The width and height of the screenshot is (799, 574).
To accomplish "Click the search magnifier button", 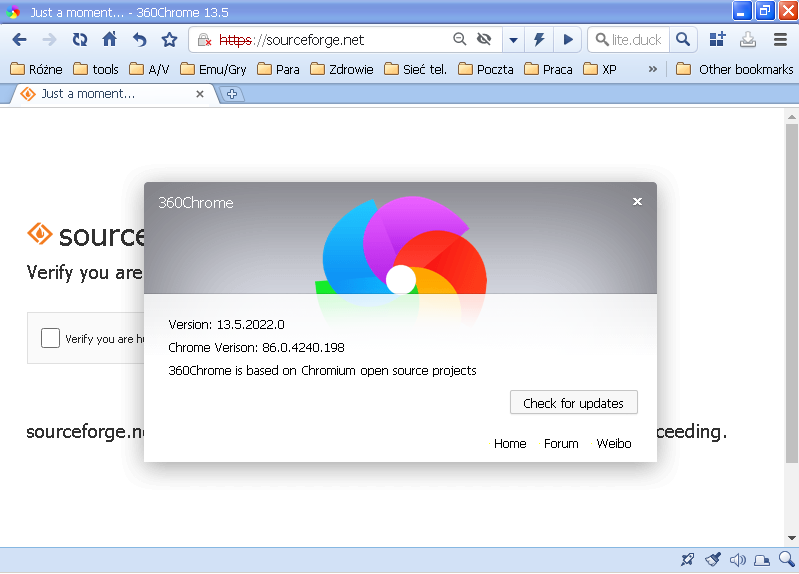I will tap(683, 40).
